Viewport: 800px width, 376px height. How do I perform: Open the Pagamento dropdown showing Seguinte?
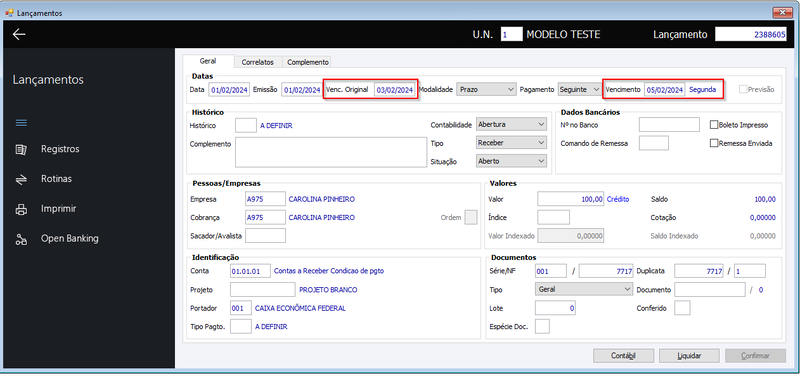tap(580, 89)
